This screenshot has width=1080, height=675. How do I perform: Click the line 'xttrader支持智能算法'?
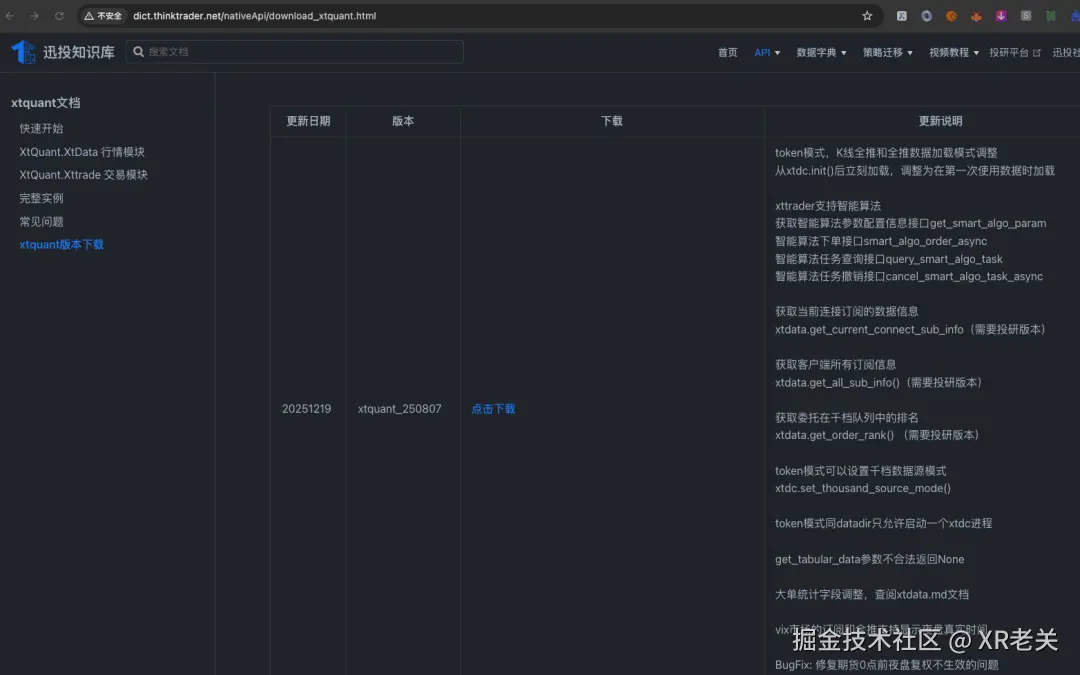828,205
